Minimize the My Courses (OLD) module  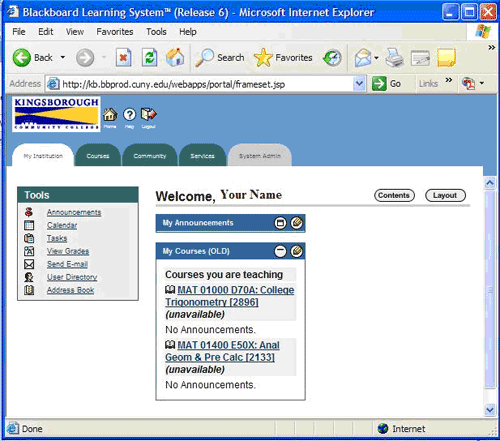(x=280, y=251)
